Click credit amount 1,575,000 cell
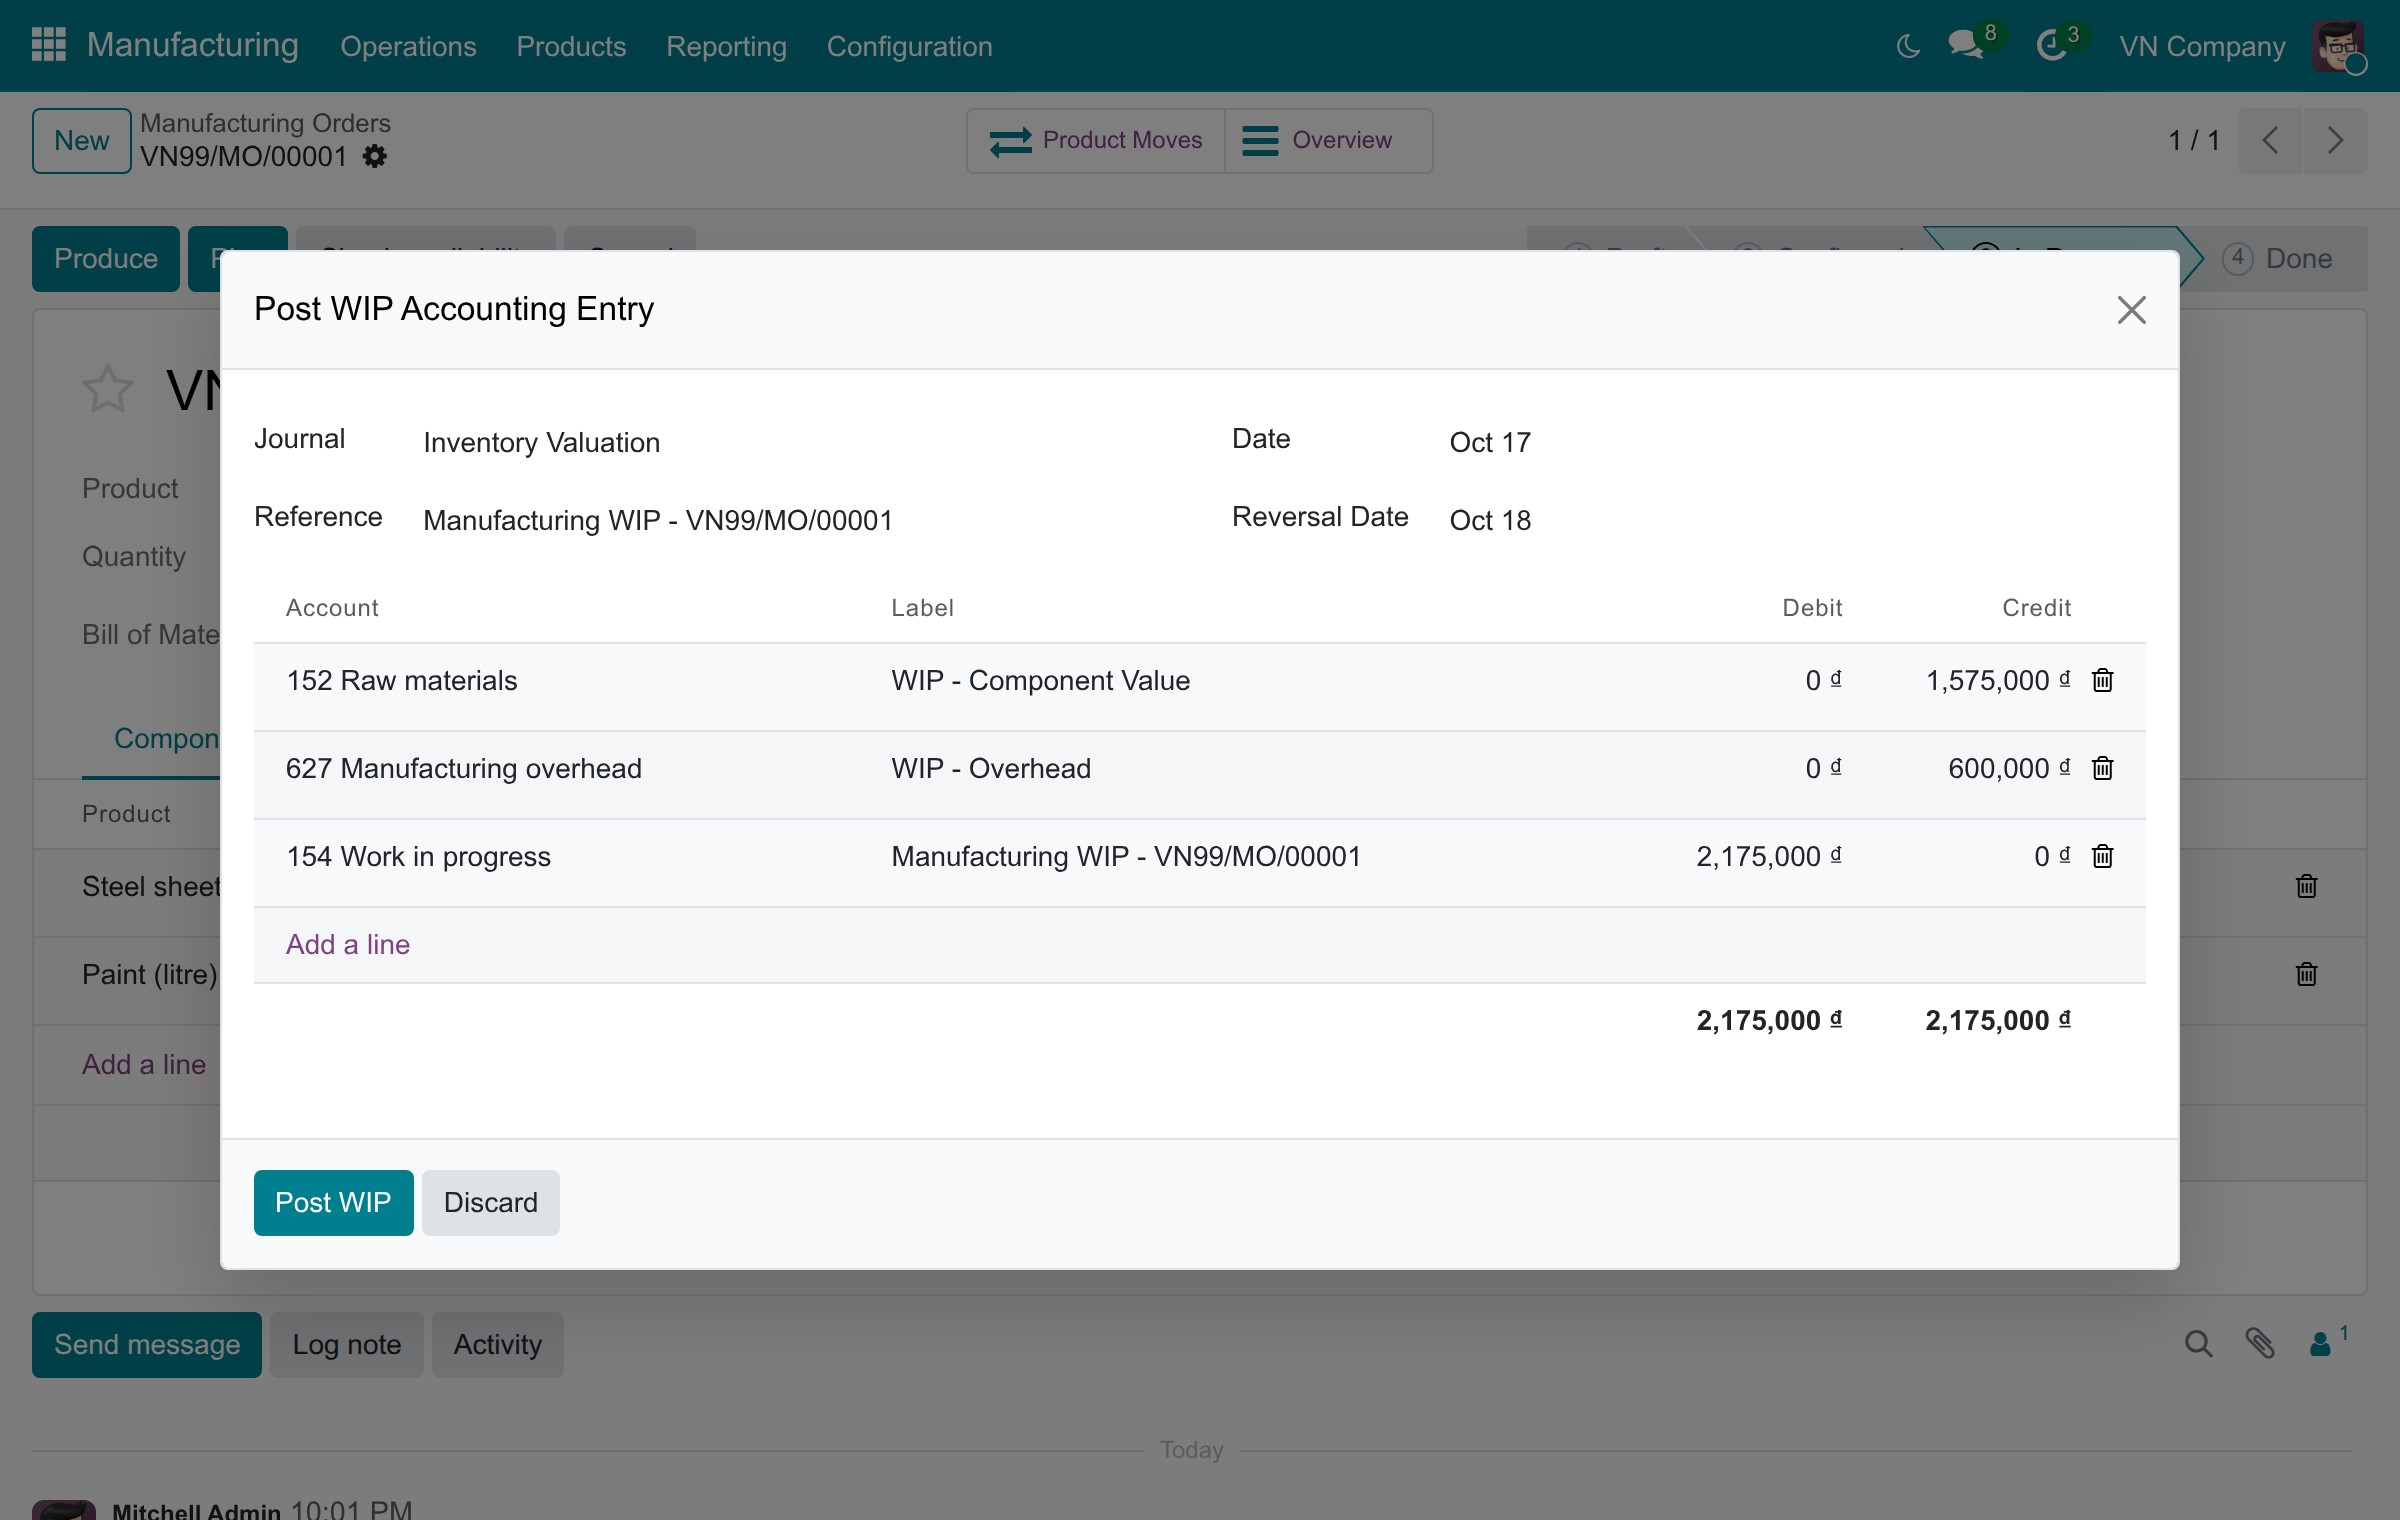 [1998, 680]
